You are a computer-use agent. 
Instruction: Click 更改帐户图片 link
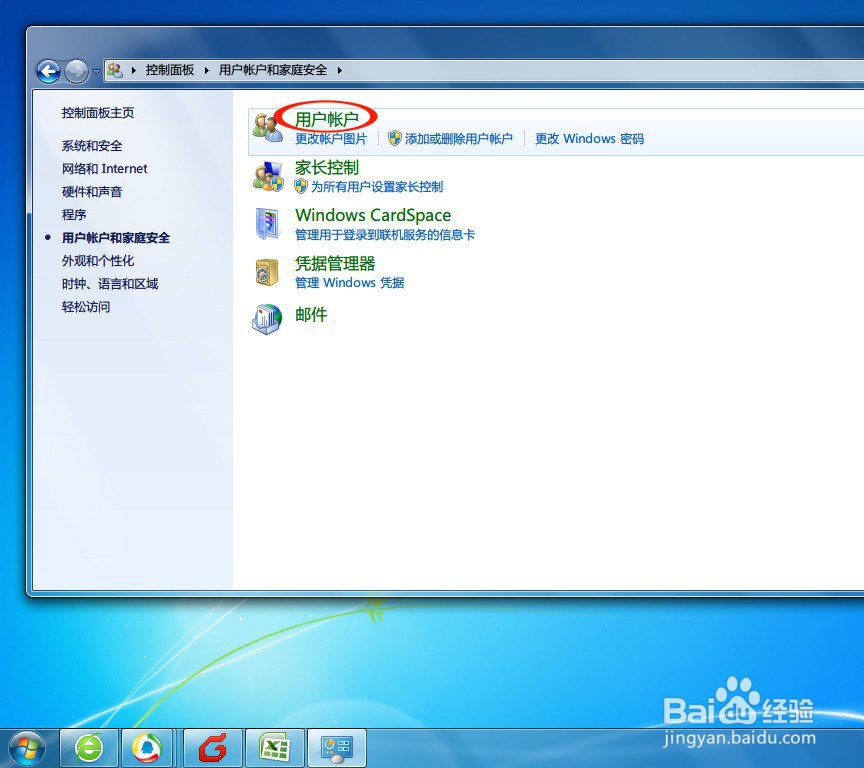pos(331,139)
